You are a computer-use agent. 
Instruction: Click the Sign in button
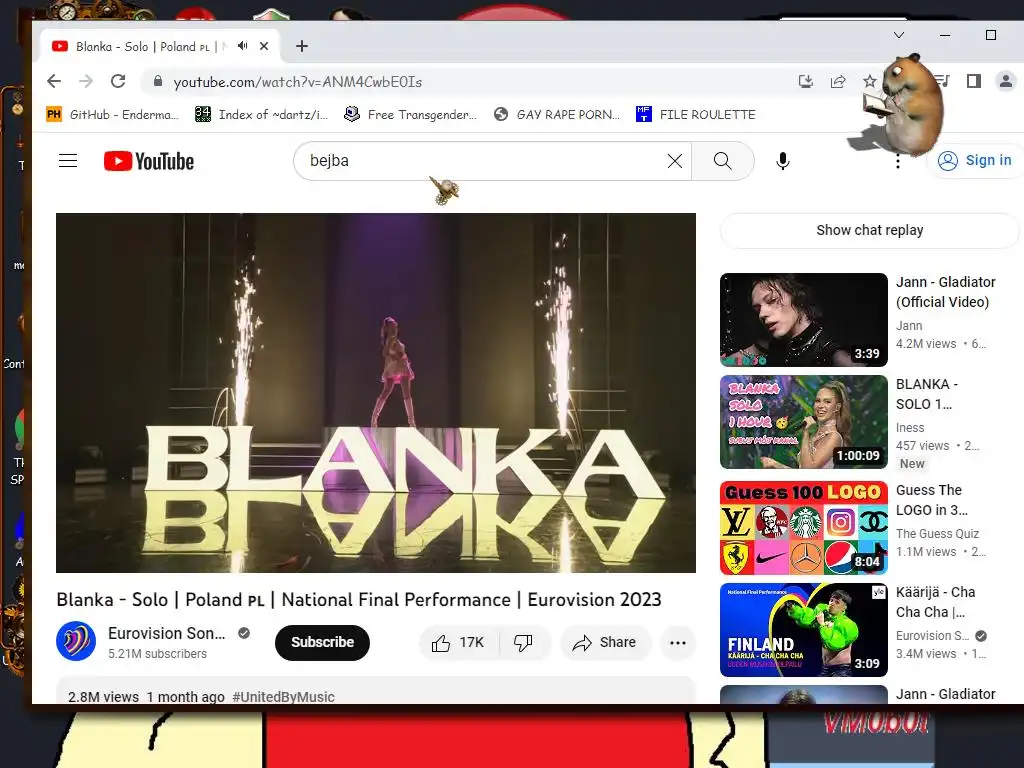click(974, 161)
